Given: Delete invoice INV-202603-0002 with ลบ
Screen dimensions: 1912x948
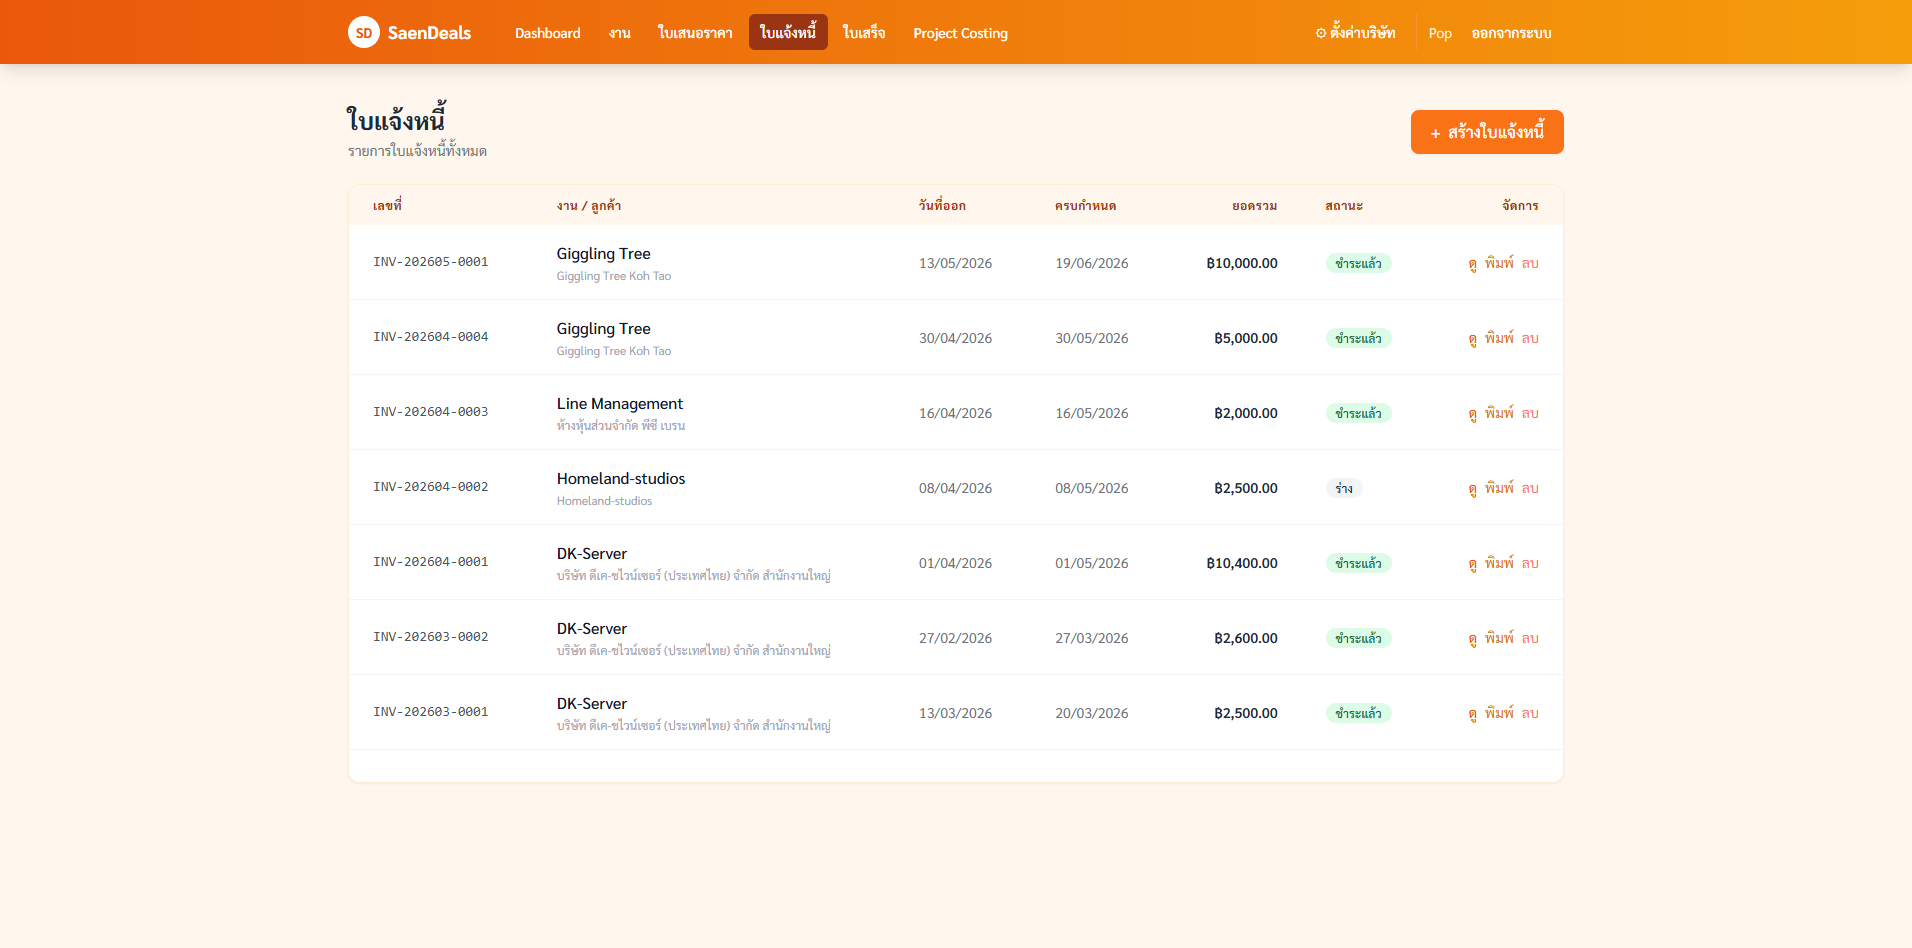Looking at the screenshot, I should 1530,639.
